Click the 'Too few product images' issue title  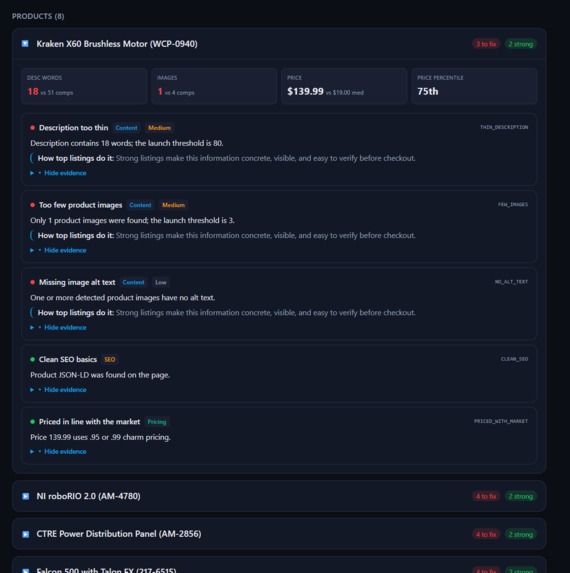point(80,205)
